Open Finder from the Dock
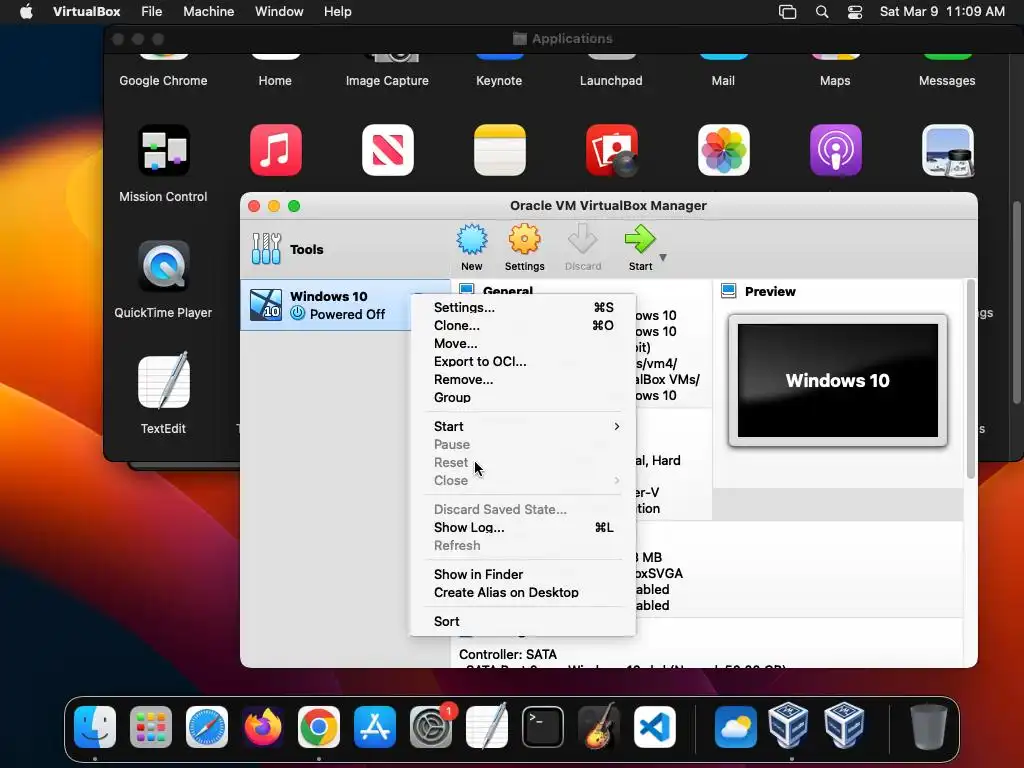The height and width of the screenshot is (768, 1024). [95, 727]
